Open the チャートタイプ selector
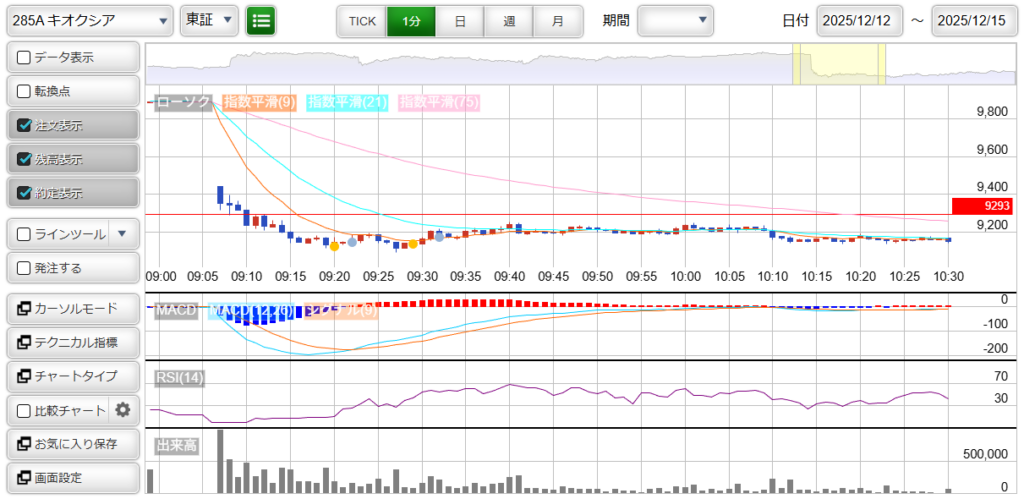1024x499 pixels. [72, 376]
